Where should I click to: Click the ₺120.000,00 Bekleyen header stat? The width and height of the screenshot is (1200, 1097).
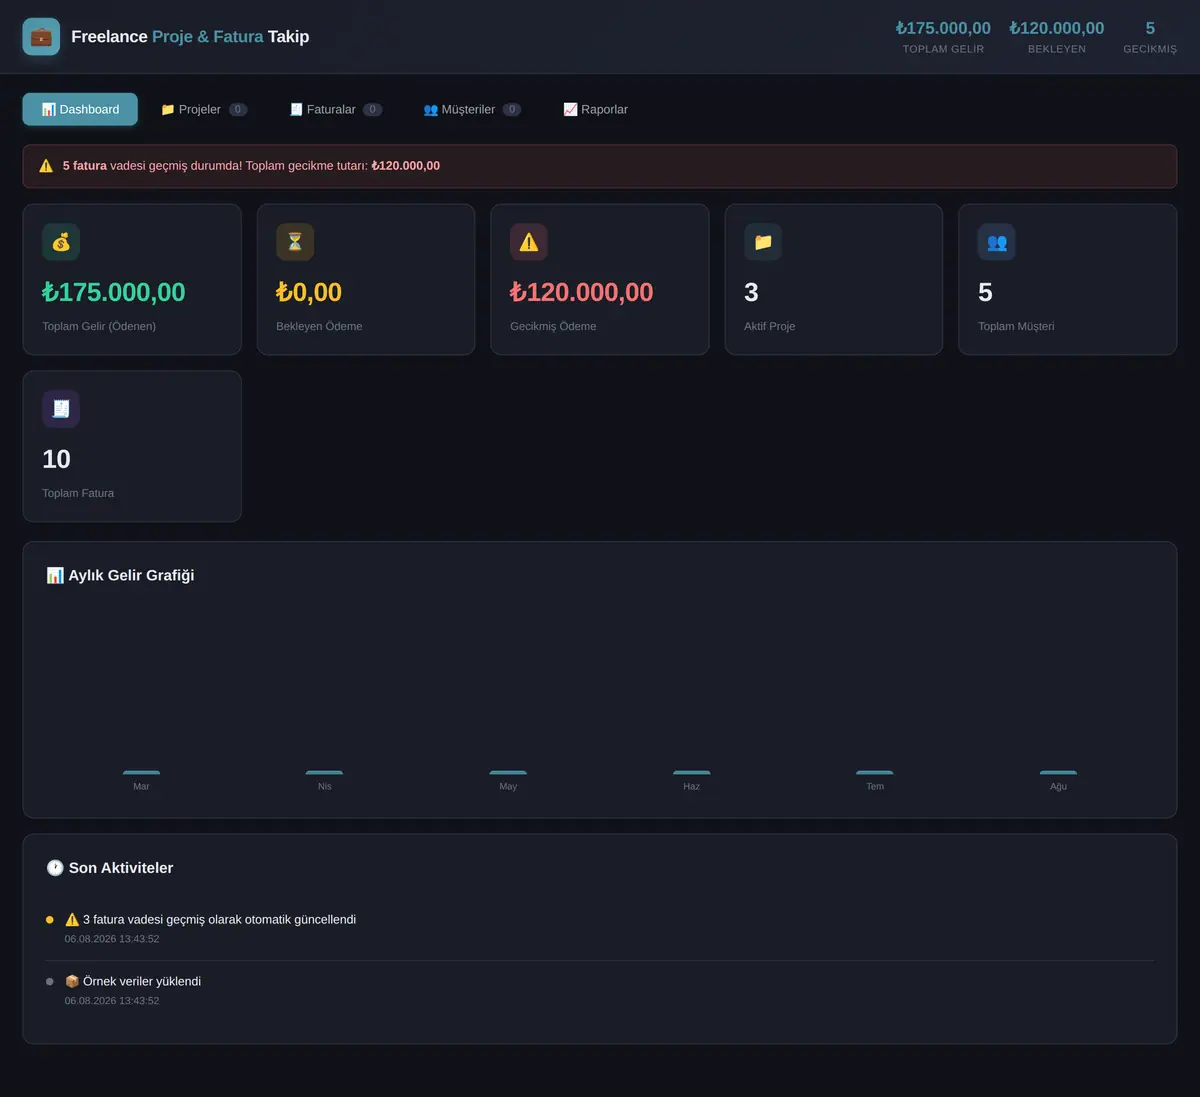1057,37
